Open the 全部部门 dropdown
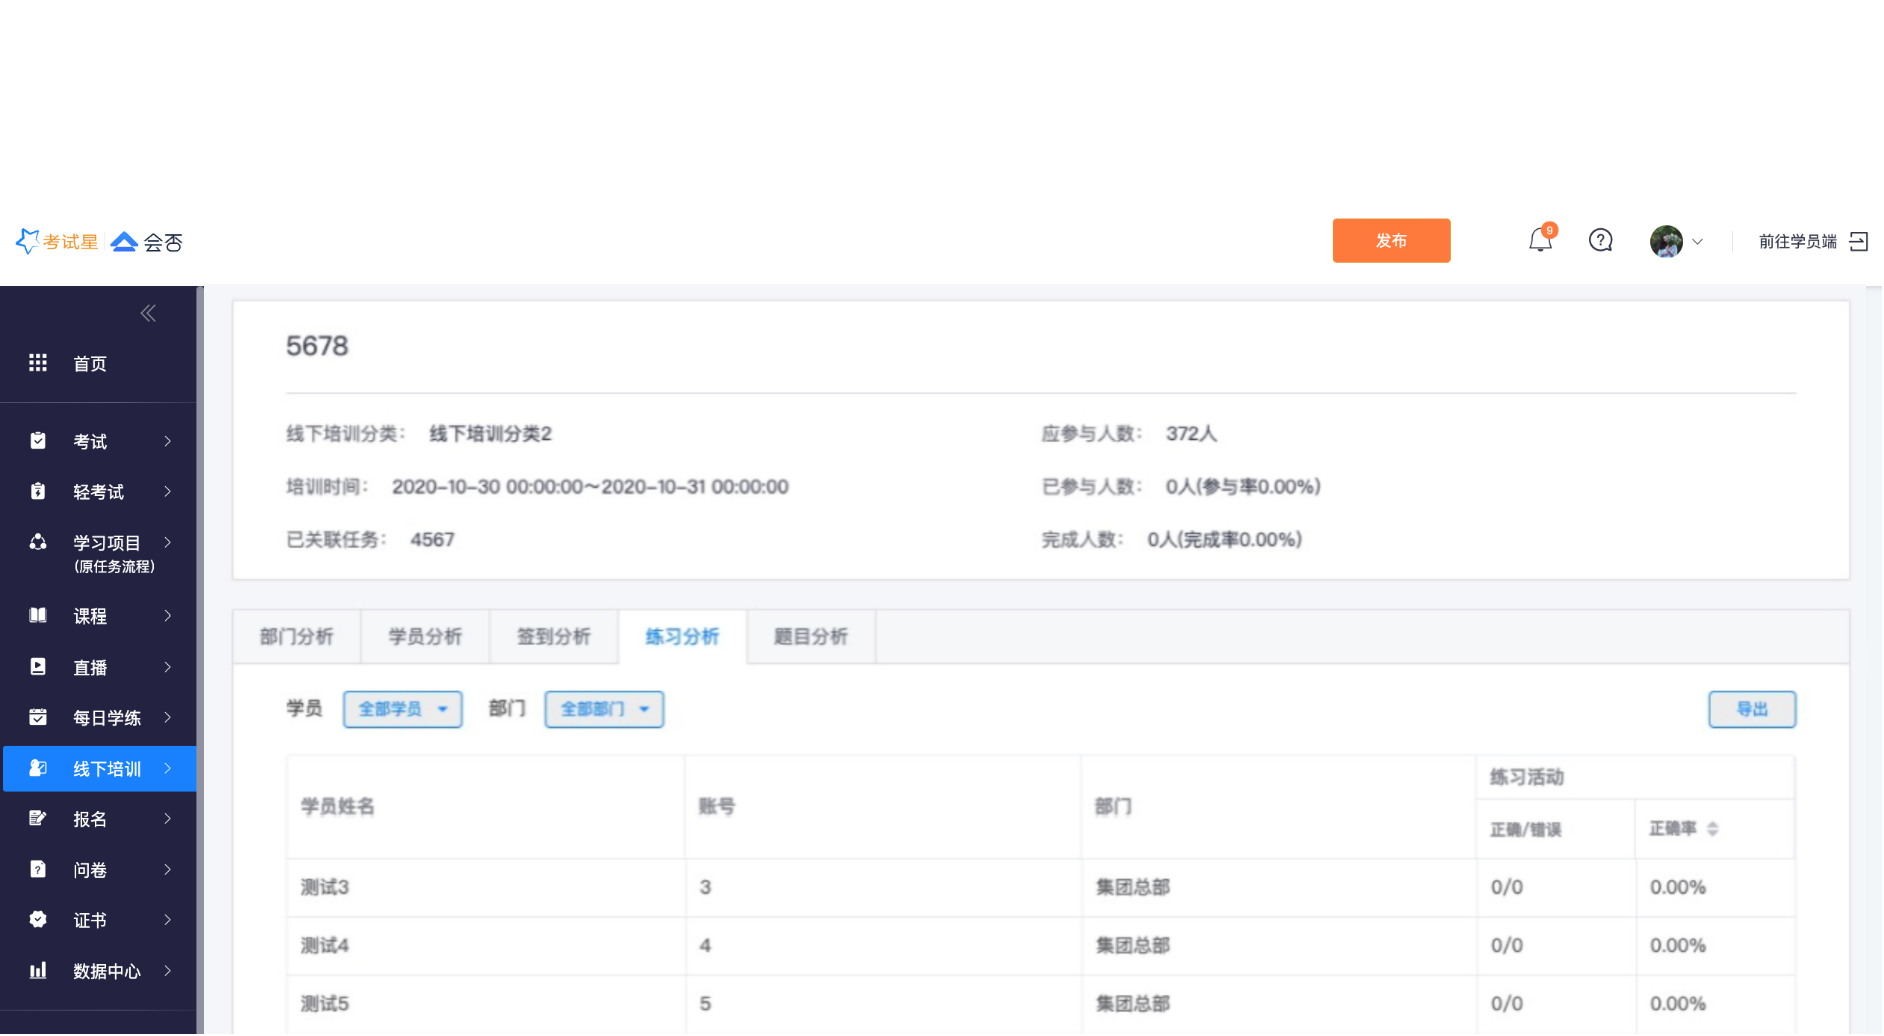This screenshot has height=1036, width=1884. pos(604,709)
